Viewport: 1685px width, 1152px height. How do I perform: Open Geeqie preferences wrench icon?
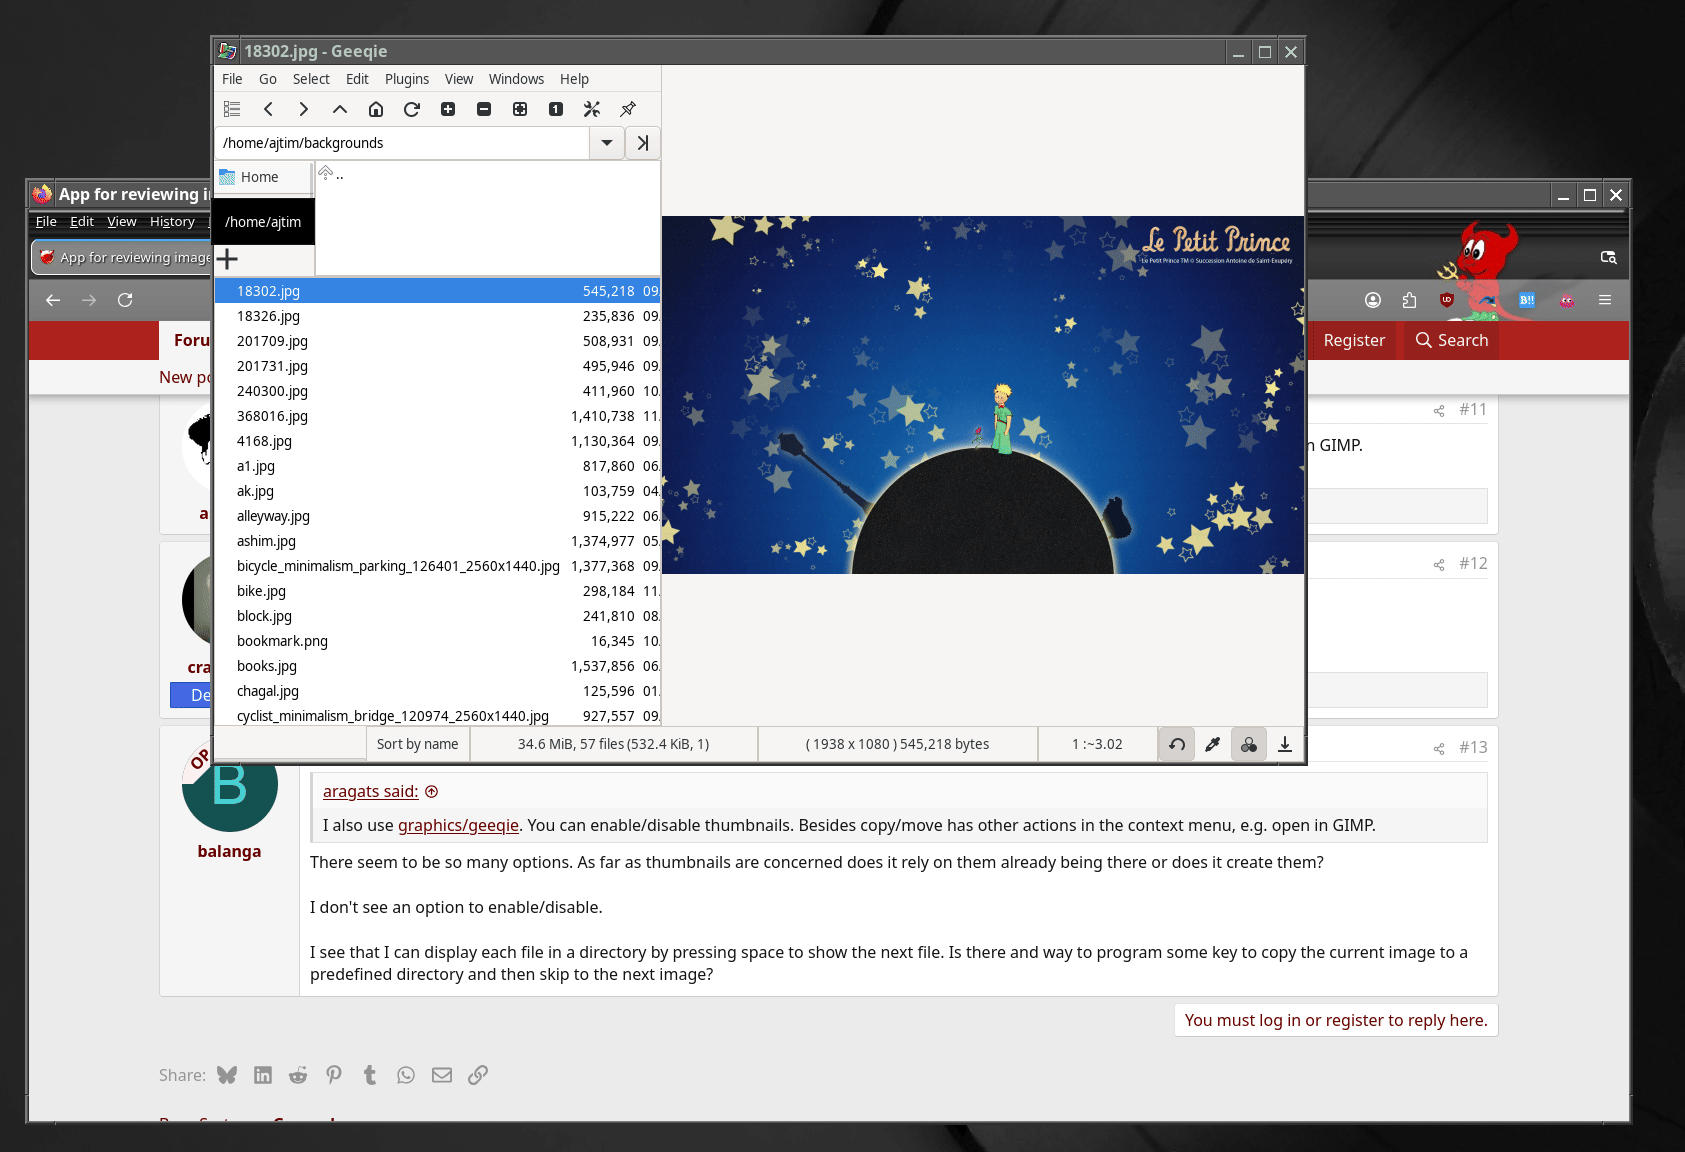point(592,109)
